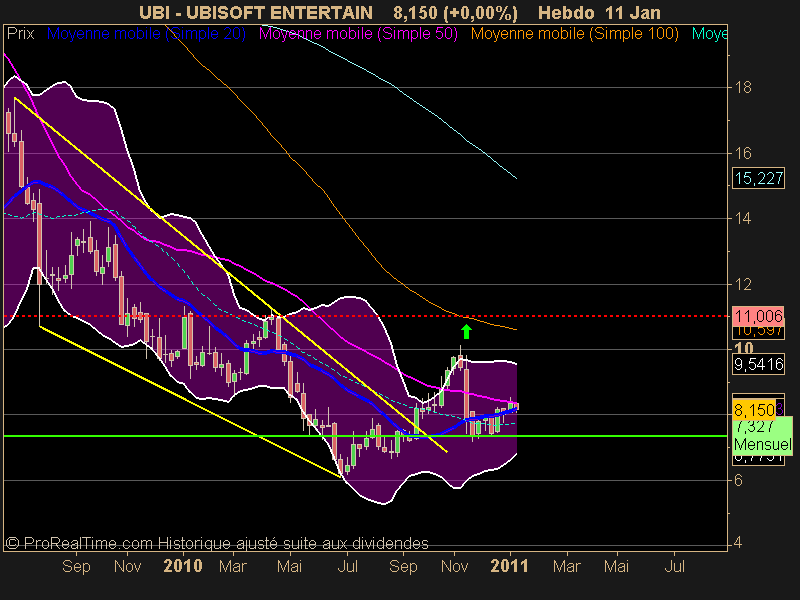
Task: Select the 'Moyenne mobile (Simple 100)' legend entry
Action: [575, 34]
